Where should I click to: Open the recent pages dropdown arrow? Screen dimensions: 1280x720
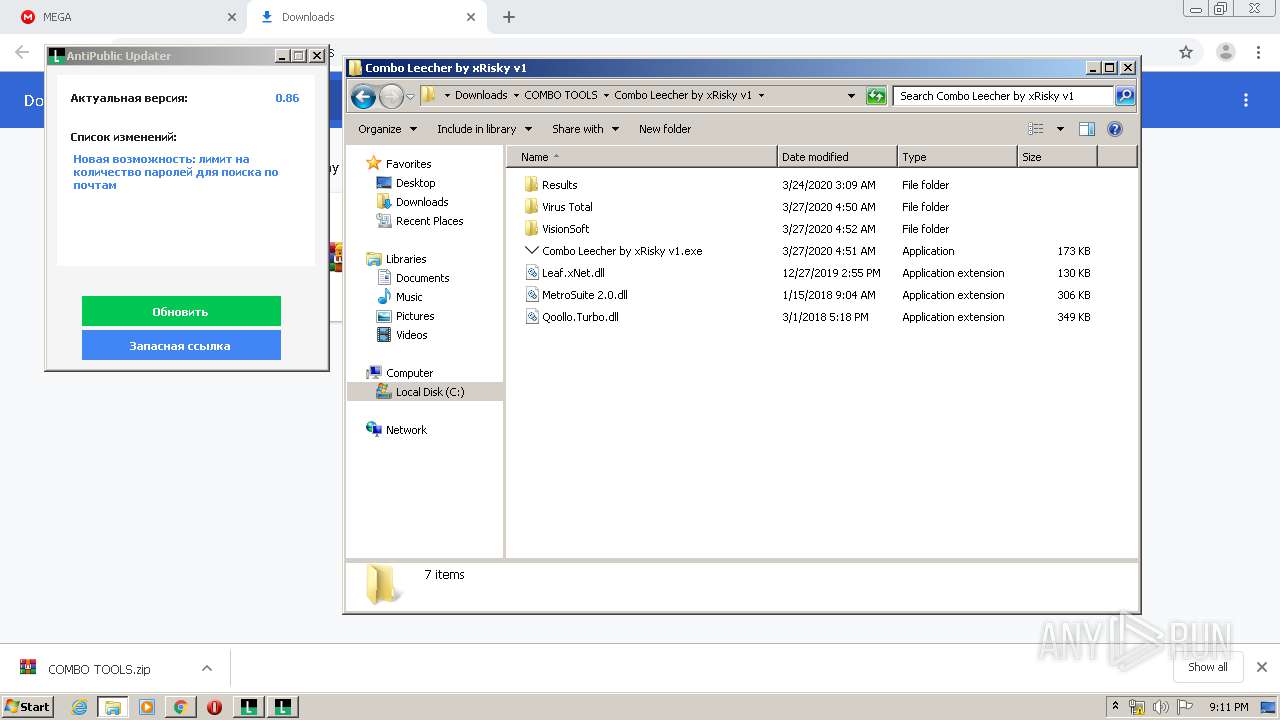[x=410, y=96]
